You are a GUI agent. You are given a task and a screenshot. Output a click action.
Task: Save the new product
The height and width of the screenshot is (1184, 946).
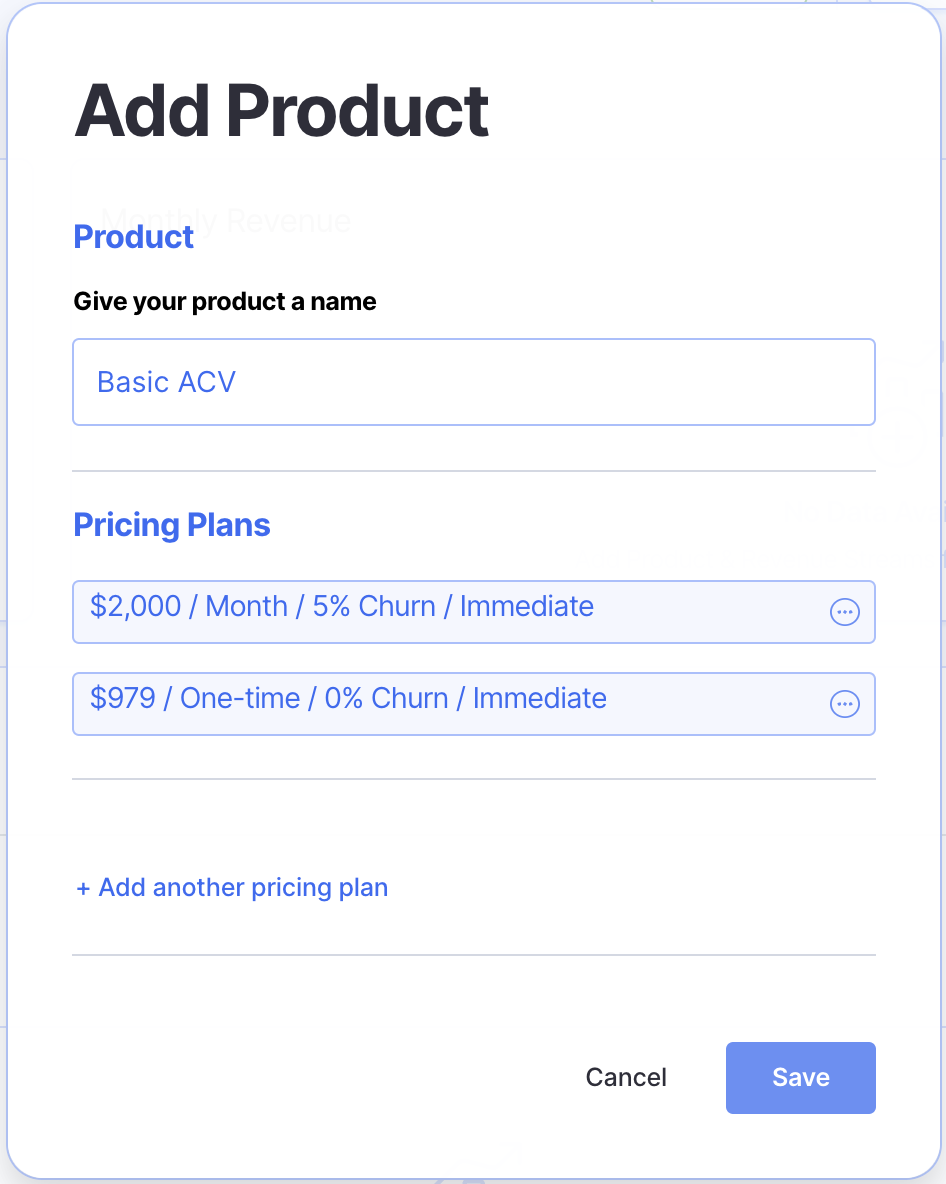(800, 1077)
